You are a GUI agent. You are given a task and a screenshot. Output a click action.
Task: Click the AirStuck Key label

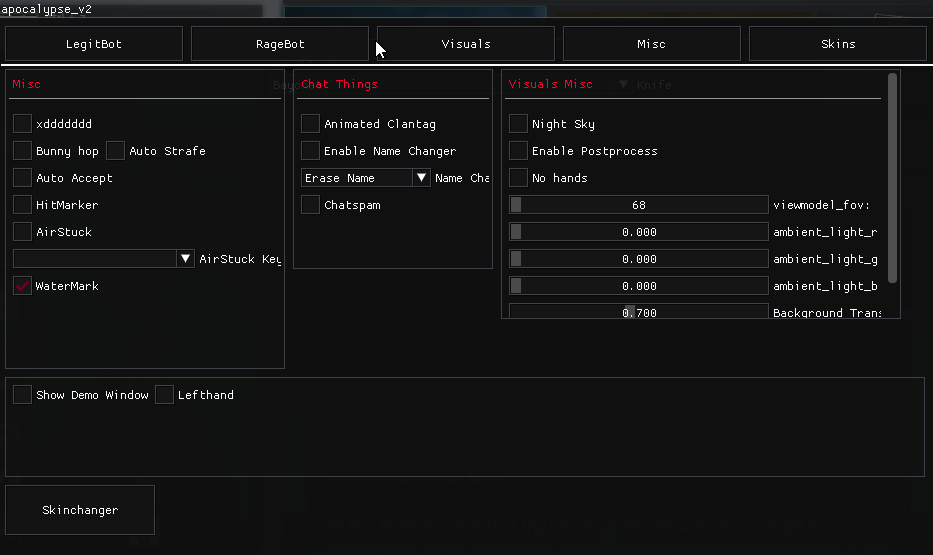tap(240, 259)
